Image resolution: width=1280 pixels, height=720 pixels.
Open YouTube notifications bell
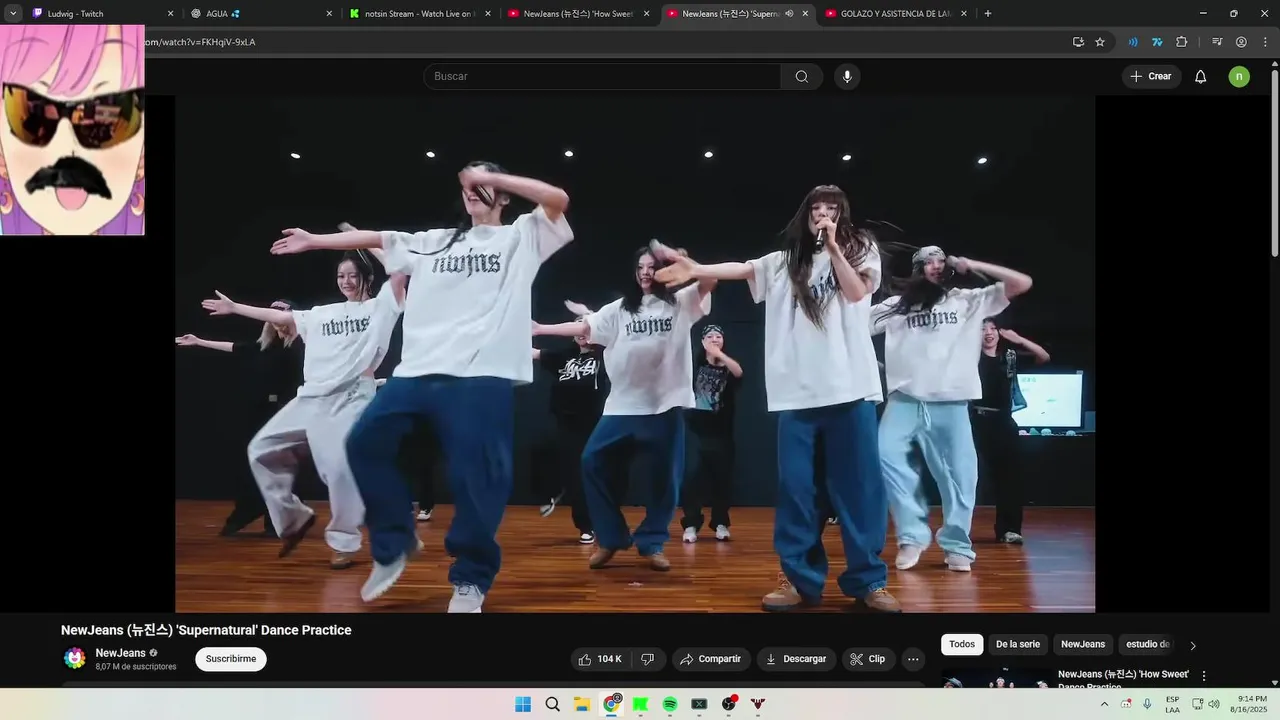tap(1201, 77)
